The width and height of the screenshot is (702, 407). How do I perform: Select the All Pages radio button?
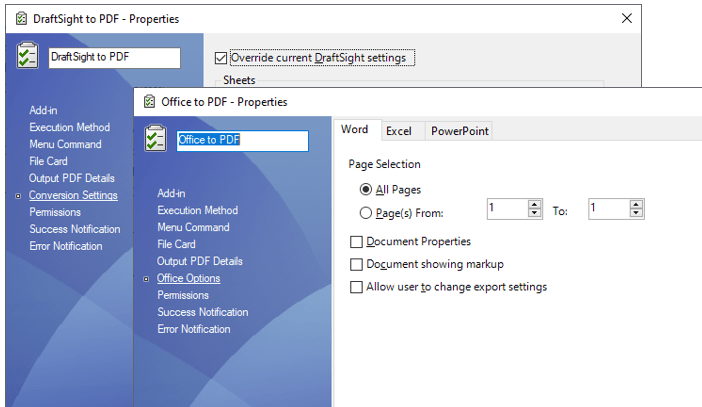[366, 189]
